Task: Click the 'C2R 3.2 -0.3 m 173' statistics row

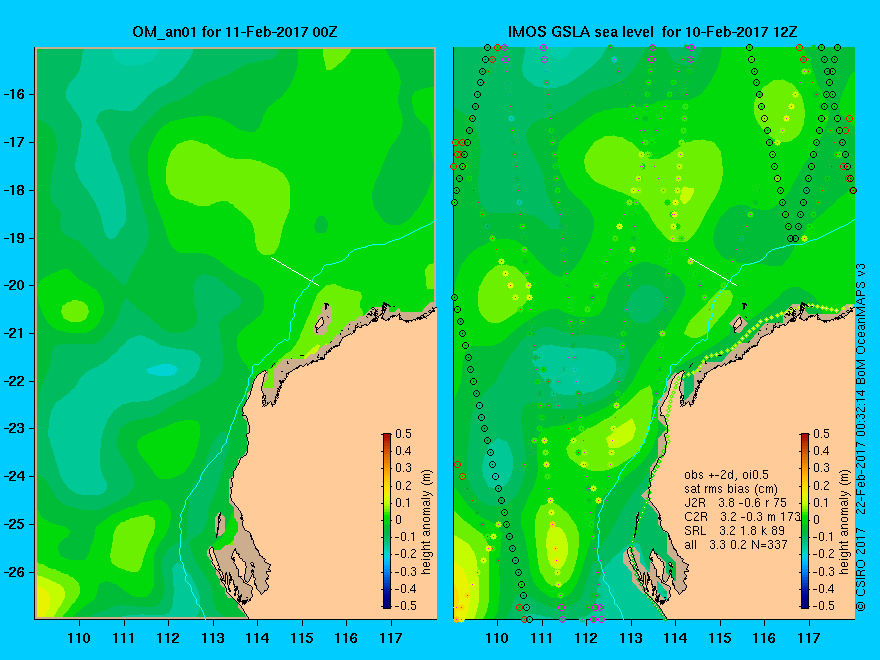Action: [x=742, y=516]
